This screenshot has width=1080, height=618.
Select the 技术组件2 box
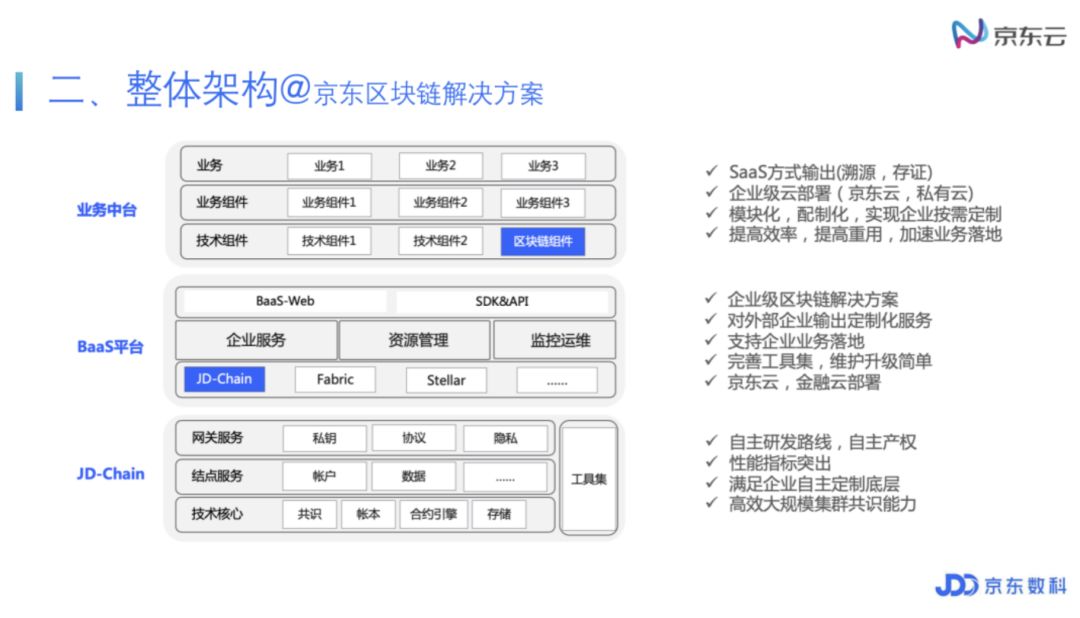click(440, 241)
